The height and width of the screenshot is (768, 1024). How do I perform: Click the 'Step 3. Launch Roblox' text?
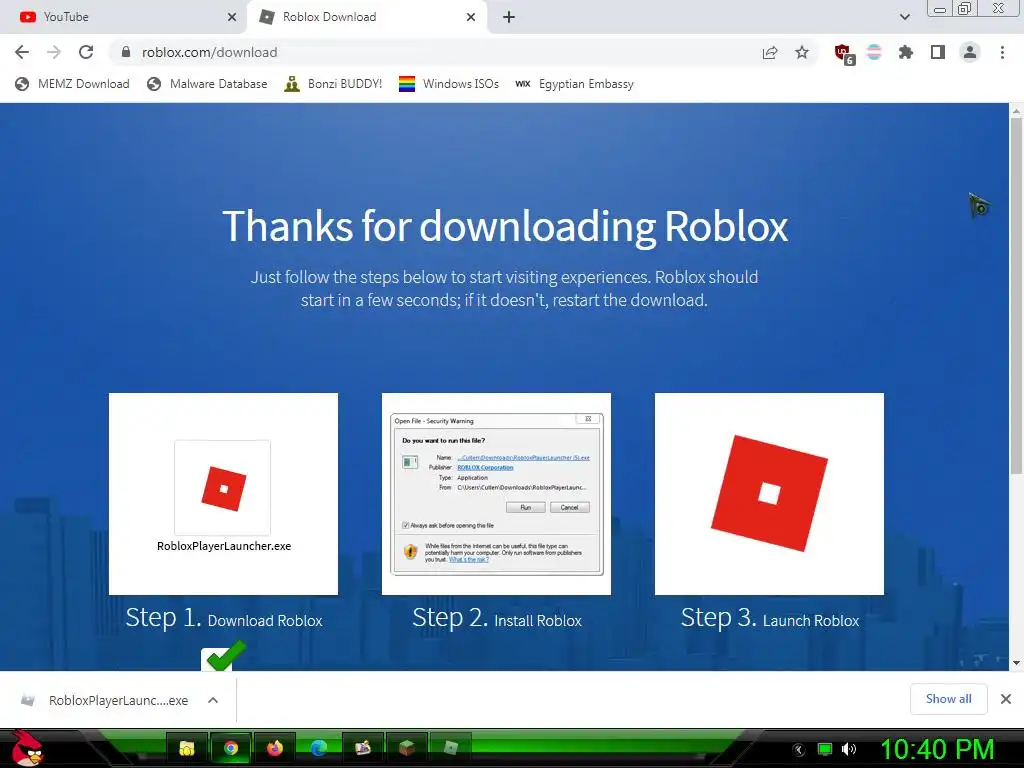(770, 618)
